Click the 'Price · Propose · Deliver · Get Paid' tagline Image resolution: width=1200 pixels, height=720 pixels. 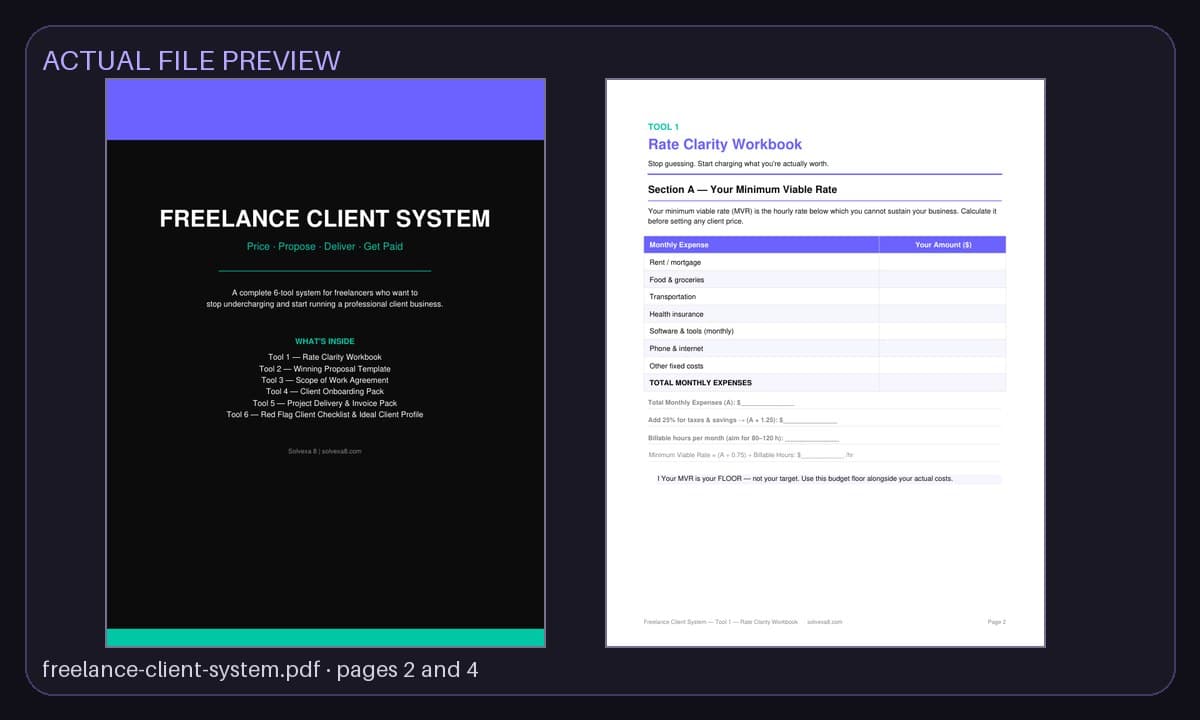point(325,246)
